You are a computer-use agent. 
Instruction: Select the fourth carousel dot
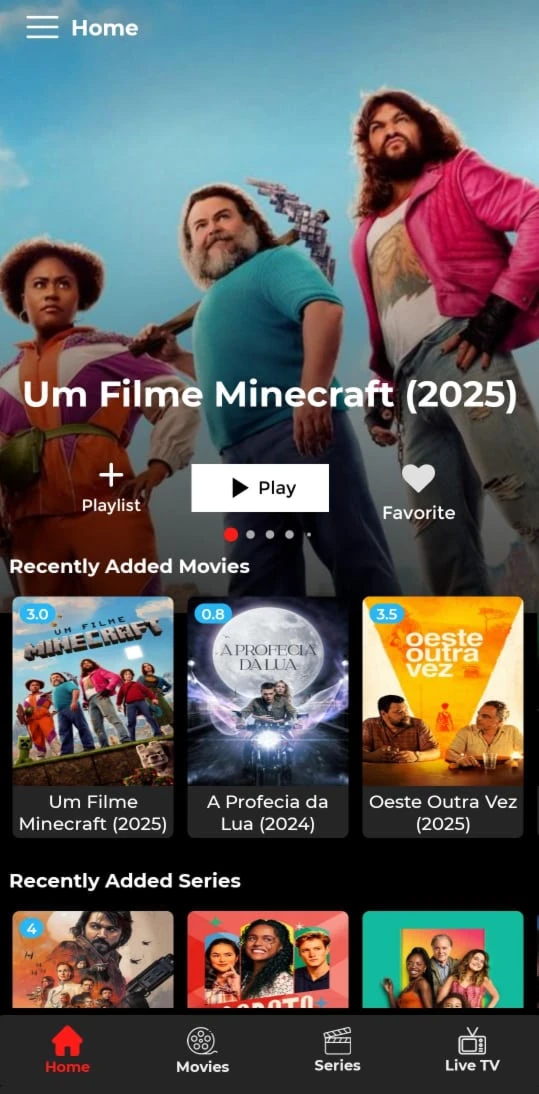click(x=289, y=534)
